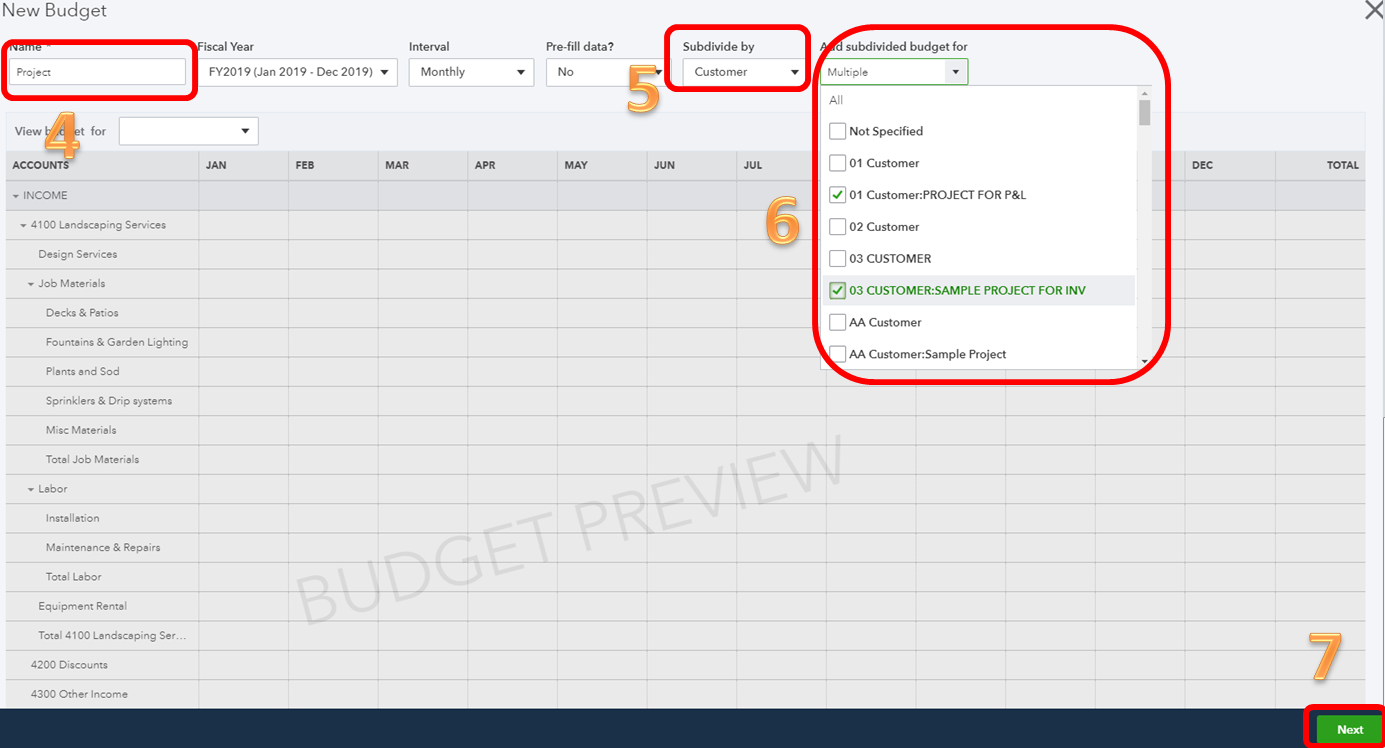Collapse the Labor subsection
1385x748 pixels.
tap(33, 488)
